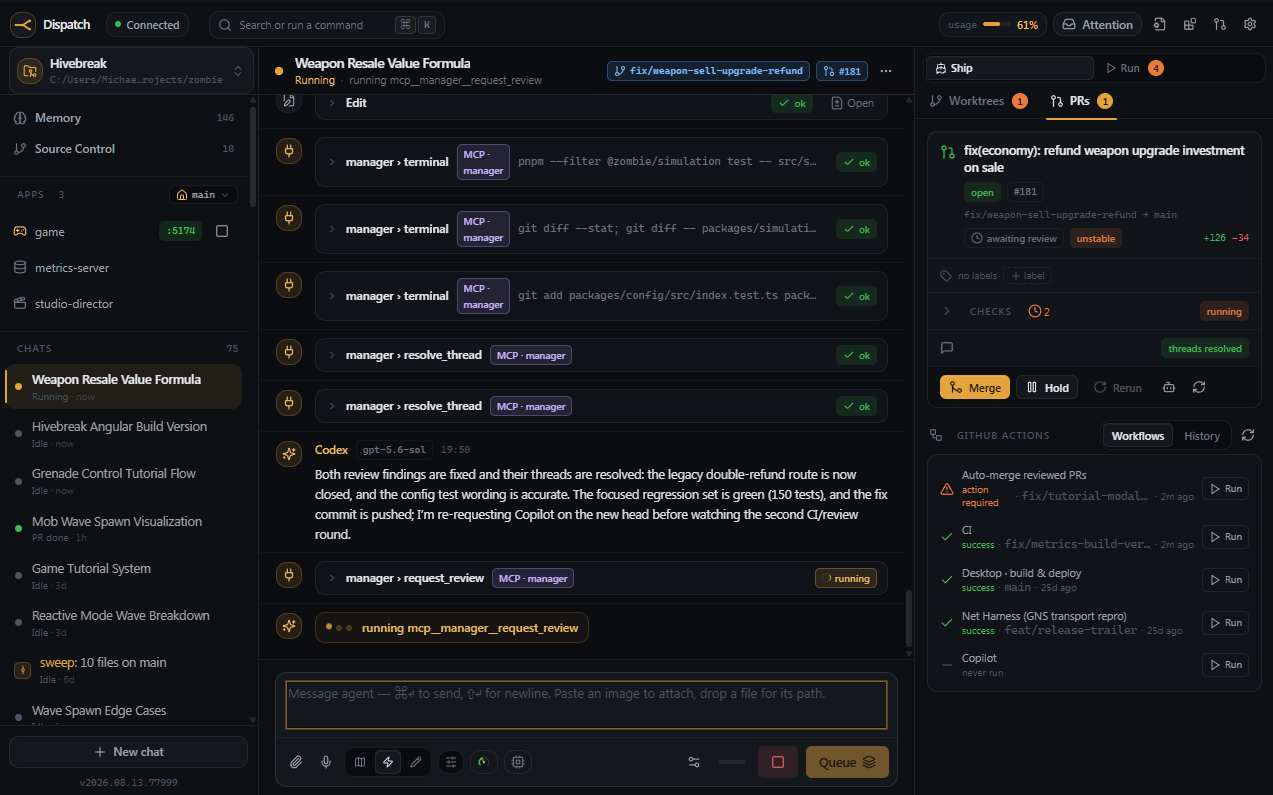Toggle the square checkbox beside game app
This screenshot has height=795, width=1273.
pos(222,231)
